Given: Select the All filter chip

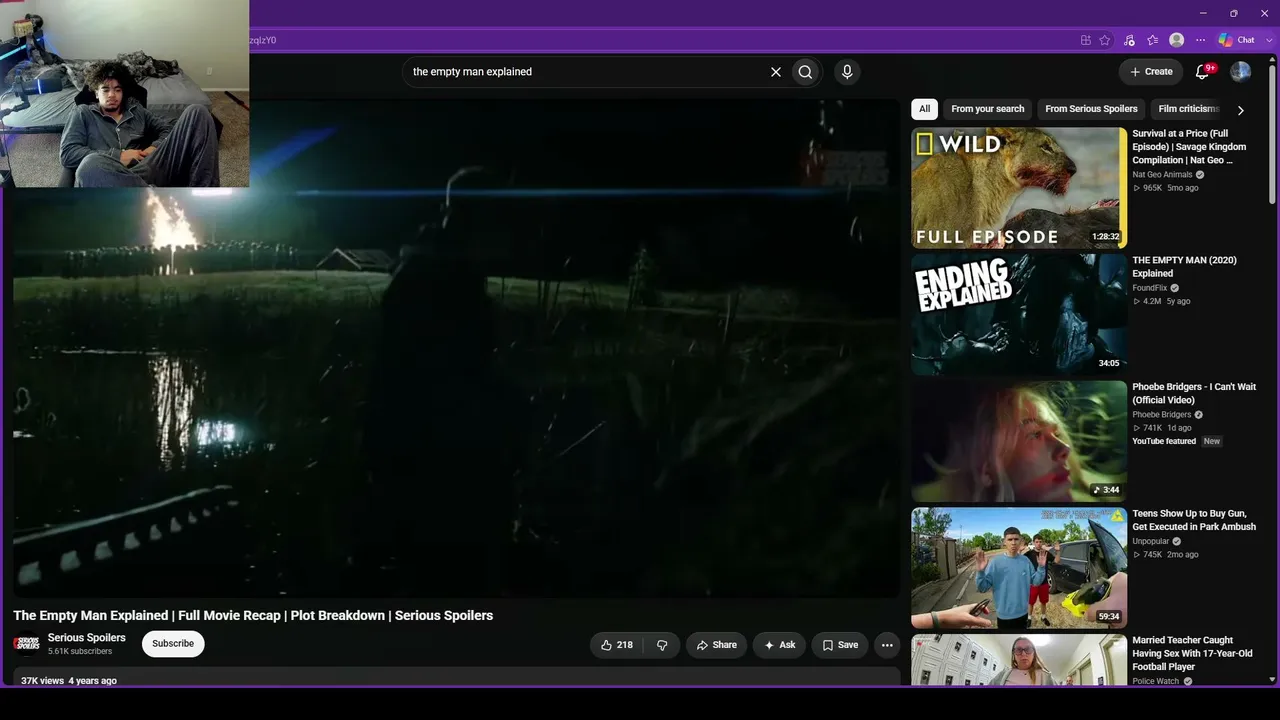Looking at the screenshot, I should coord(925,109).
